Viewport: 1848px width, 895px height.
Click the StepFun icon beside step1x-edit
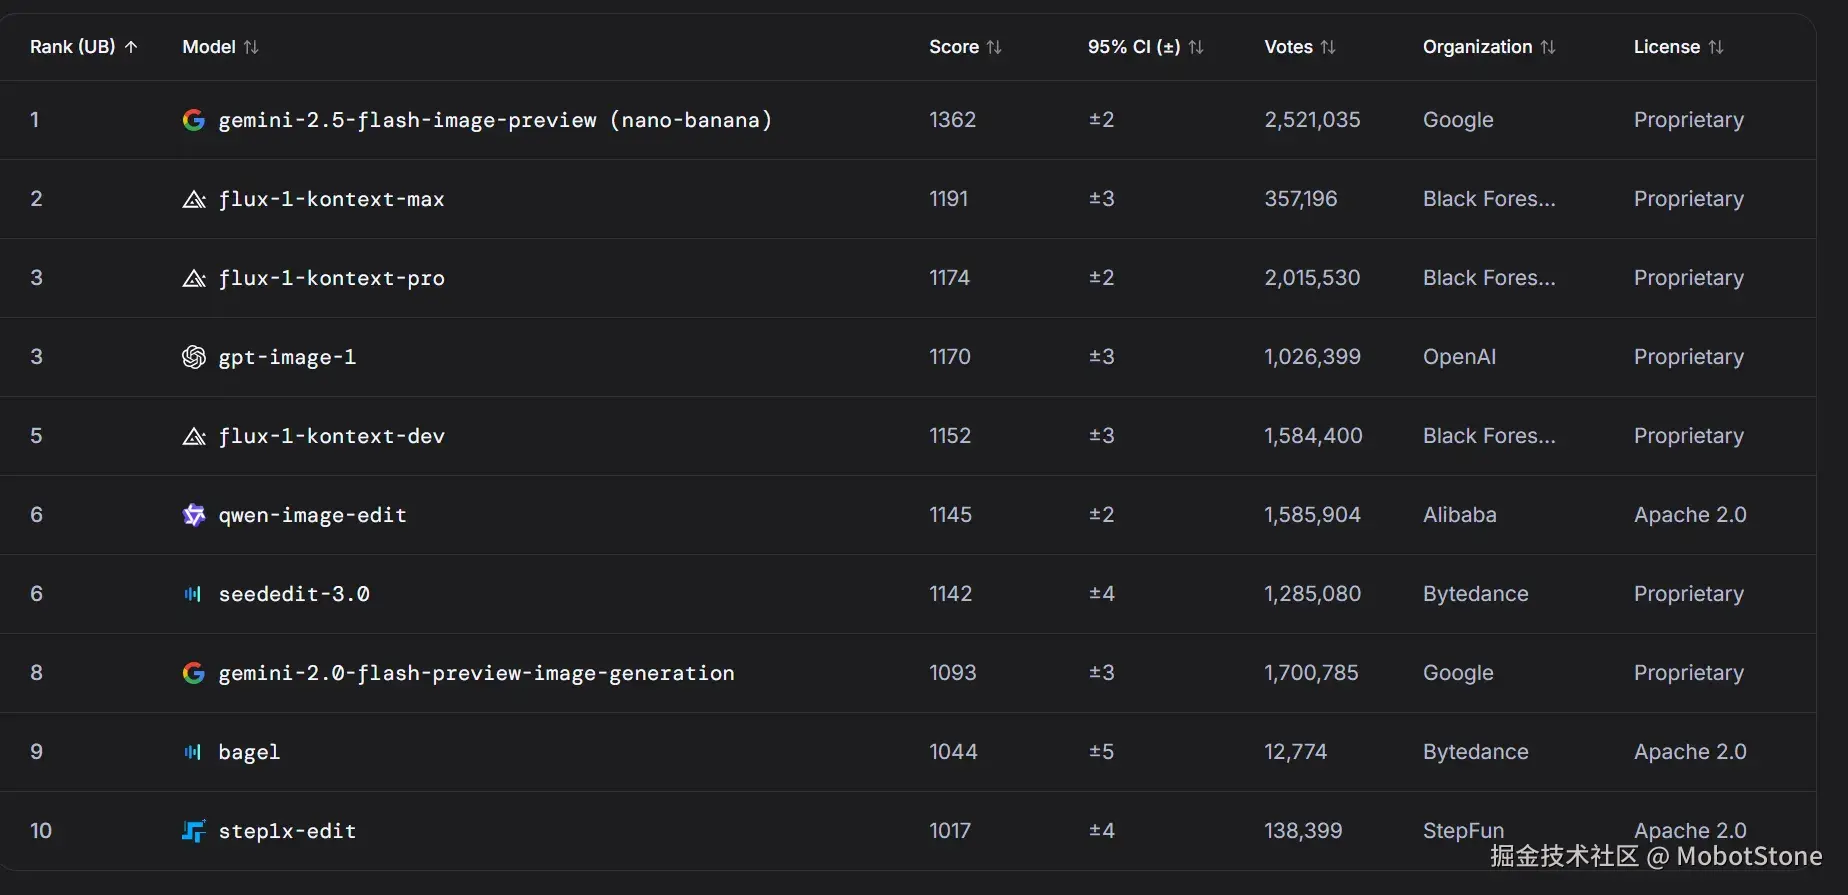tap(194, 831)
